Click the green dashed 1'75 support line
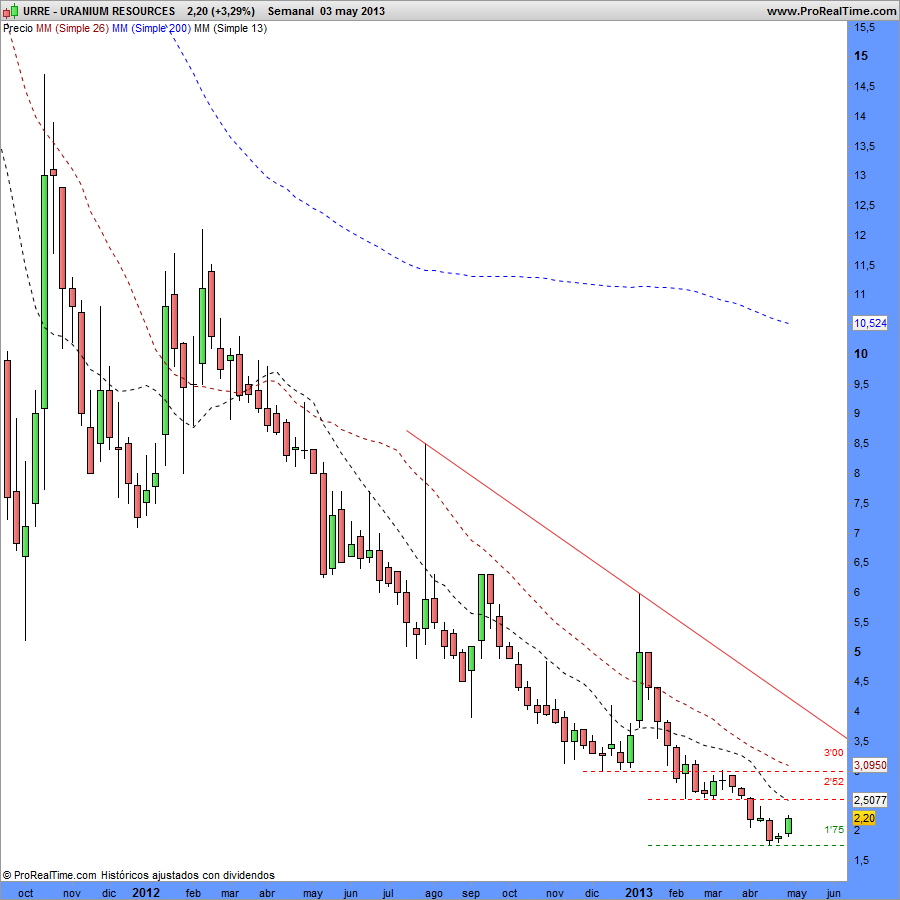Image resolution: width=900 pixels, height=900 pixels. (x=746, y=845)
